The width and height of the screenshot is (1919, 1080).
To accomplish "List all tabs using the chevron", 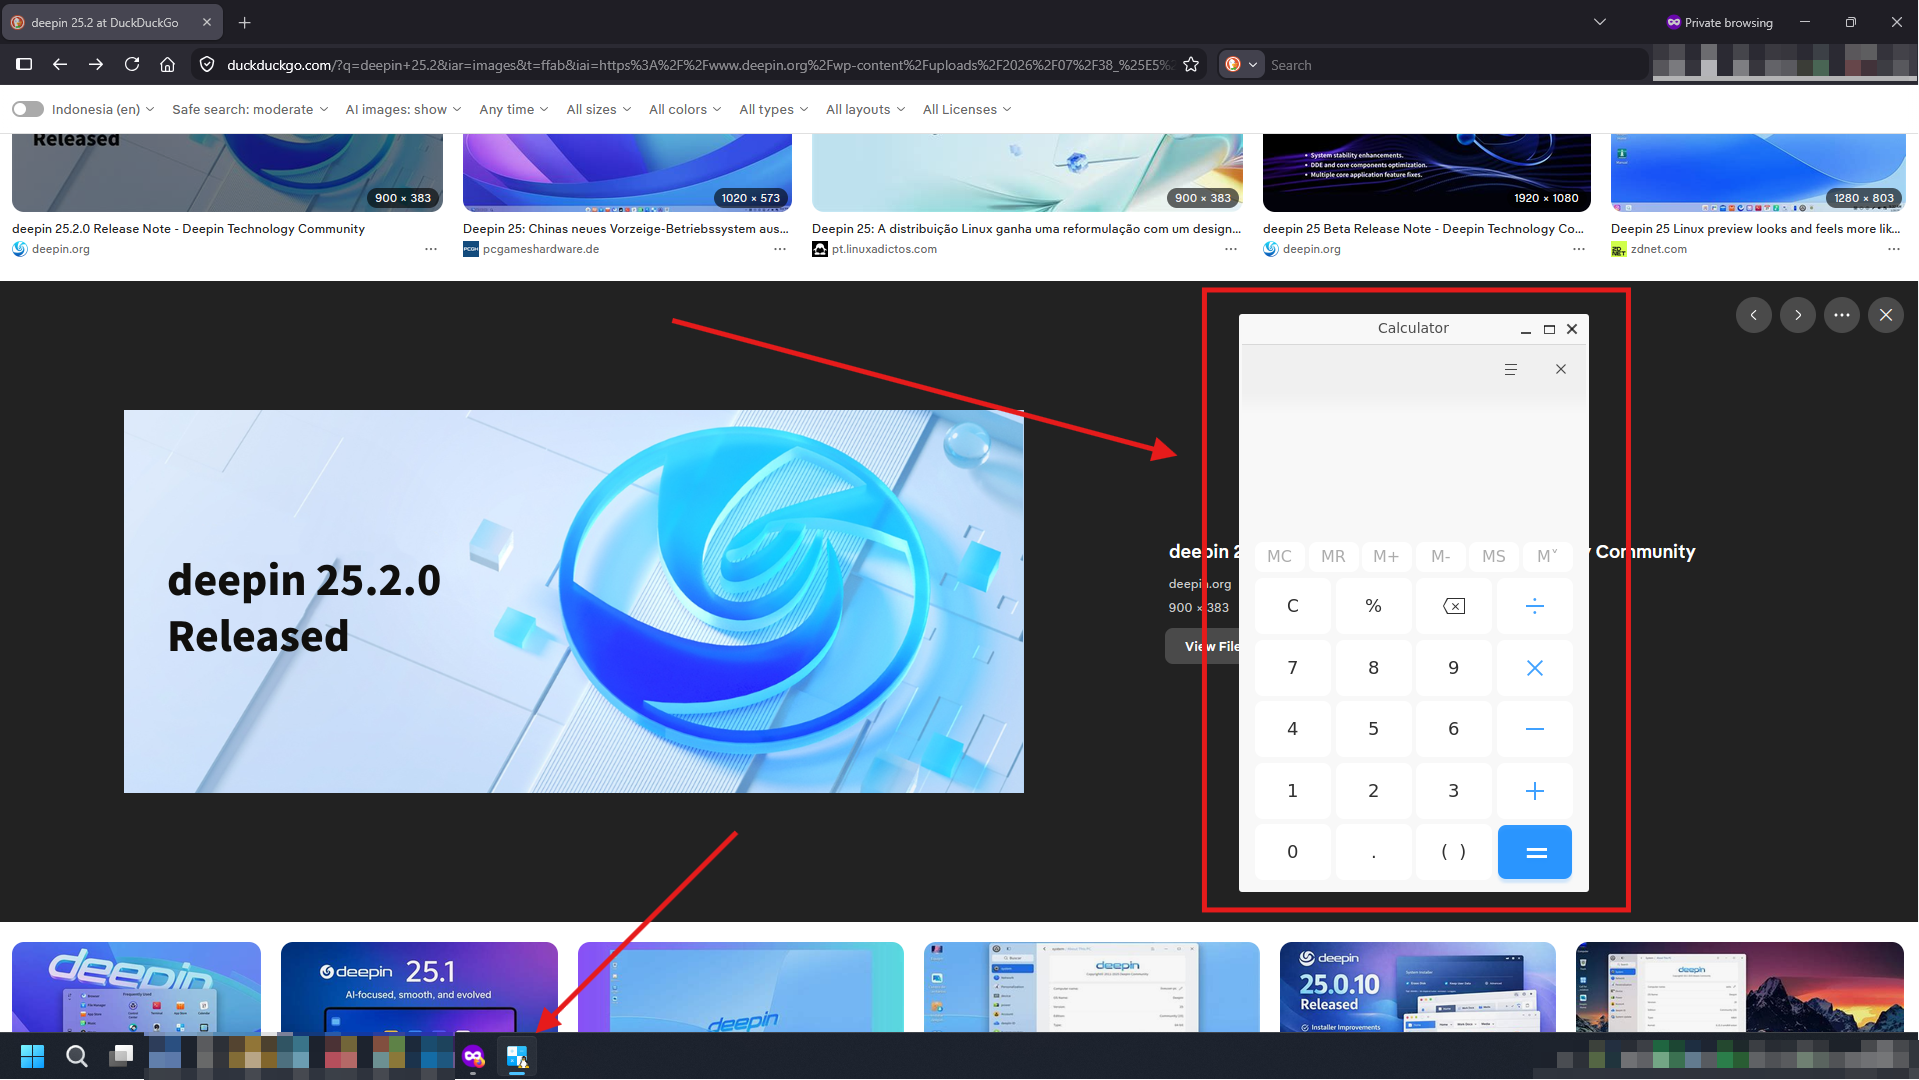I will point(1599,22).
